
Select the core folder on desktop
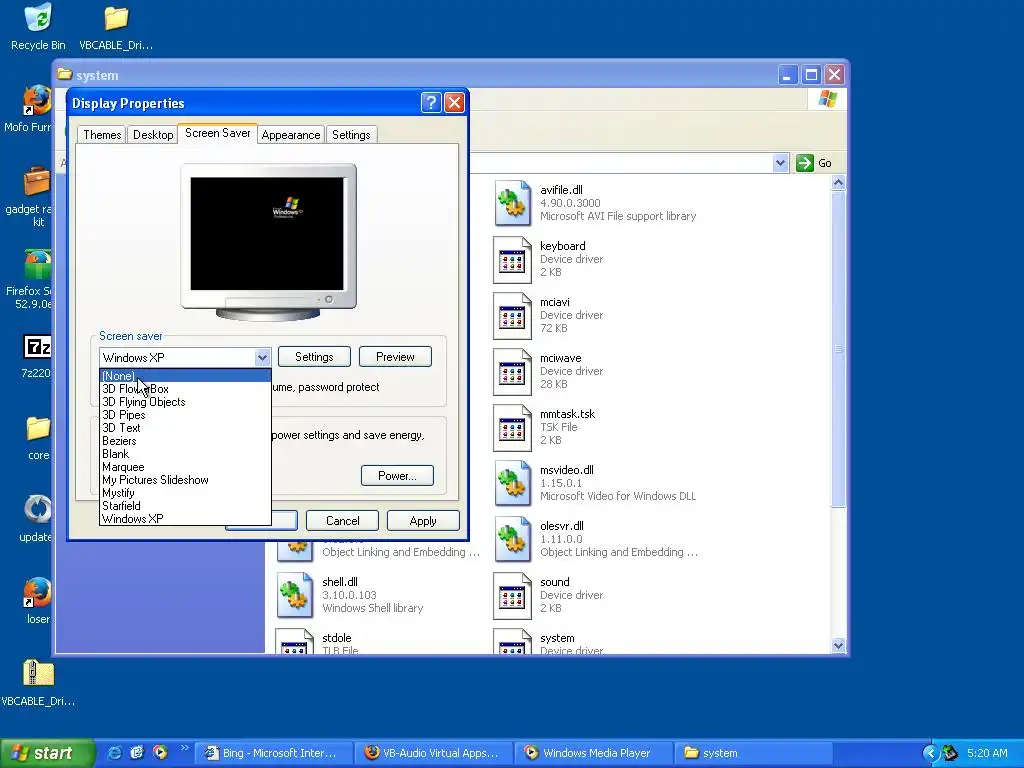pos(38,429)
